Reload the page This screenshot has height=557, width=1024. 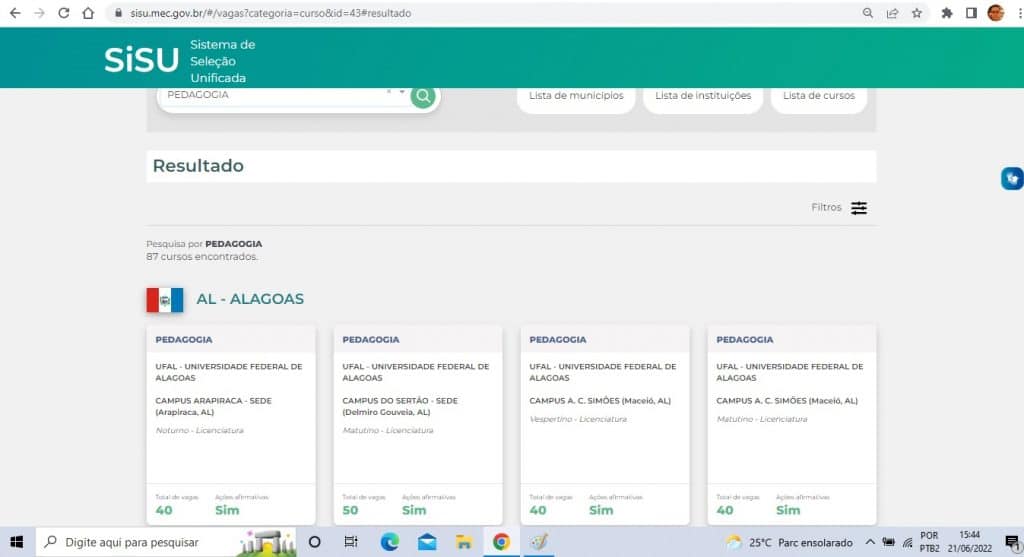coord(63,13)
